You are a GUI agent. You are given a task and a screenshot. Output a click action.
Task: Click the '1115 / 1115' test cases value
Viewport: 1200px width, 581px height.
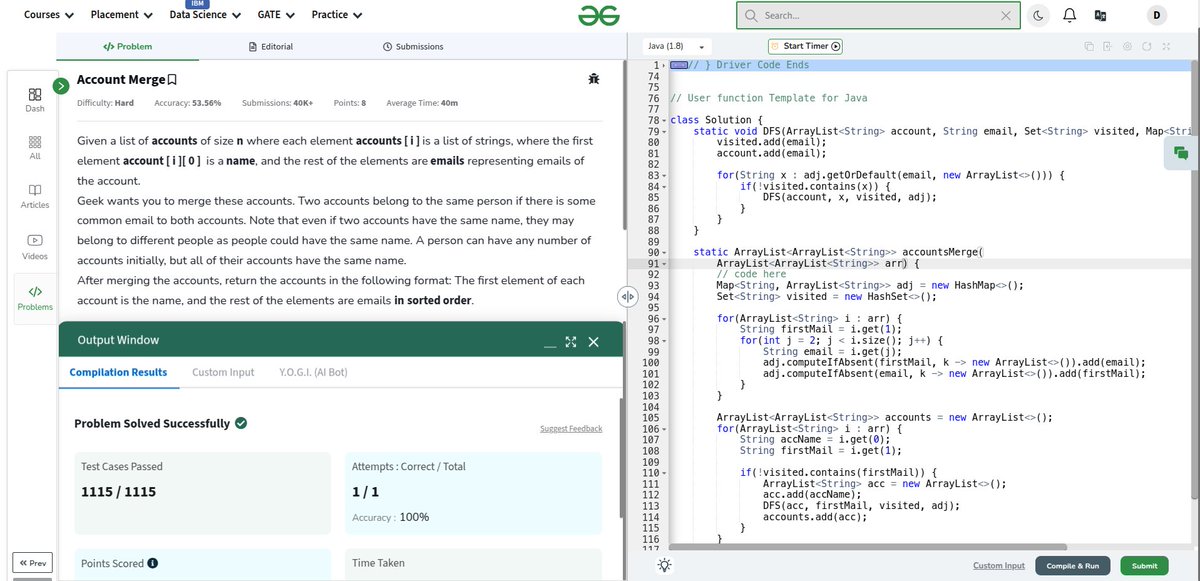coord(118,492)
